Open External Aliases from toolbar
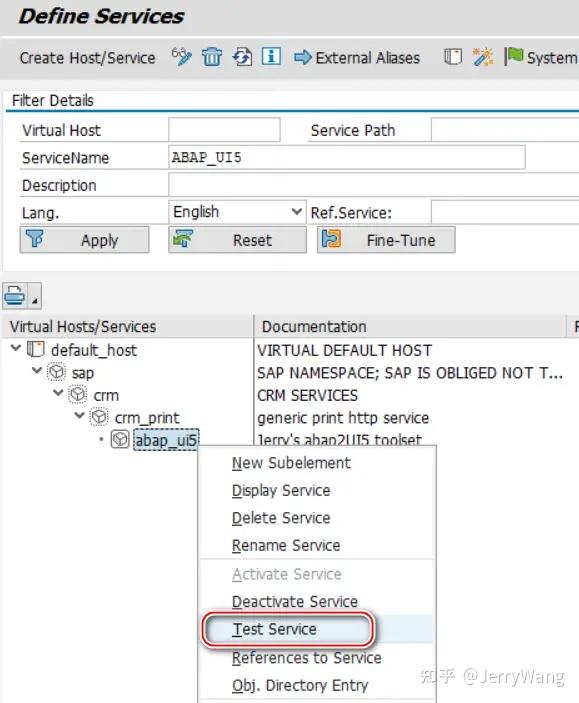This screenshot has width=579, height=703. pyautogui.click(x=357, y=58)
